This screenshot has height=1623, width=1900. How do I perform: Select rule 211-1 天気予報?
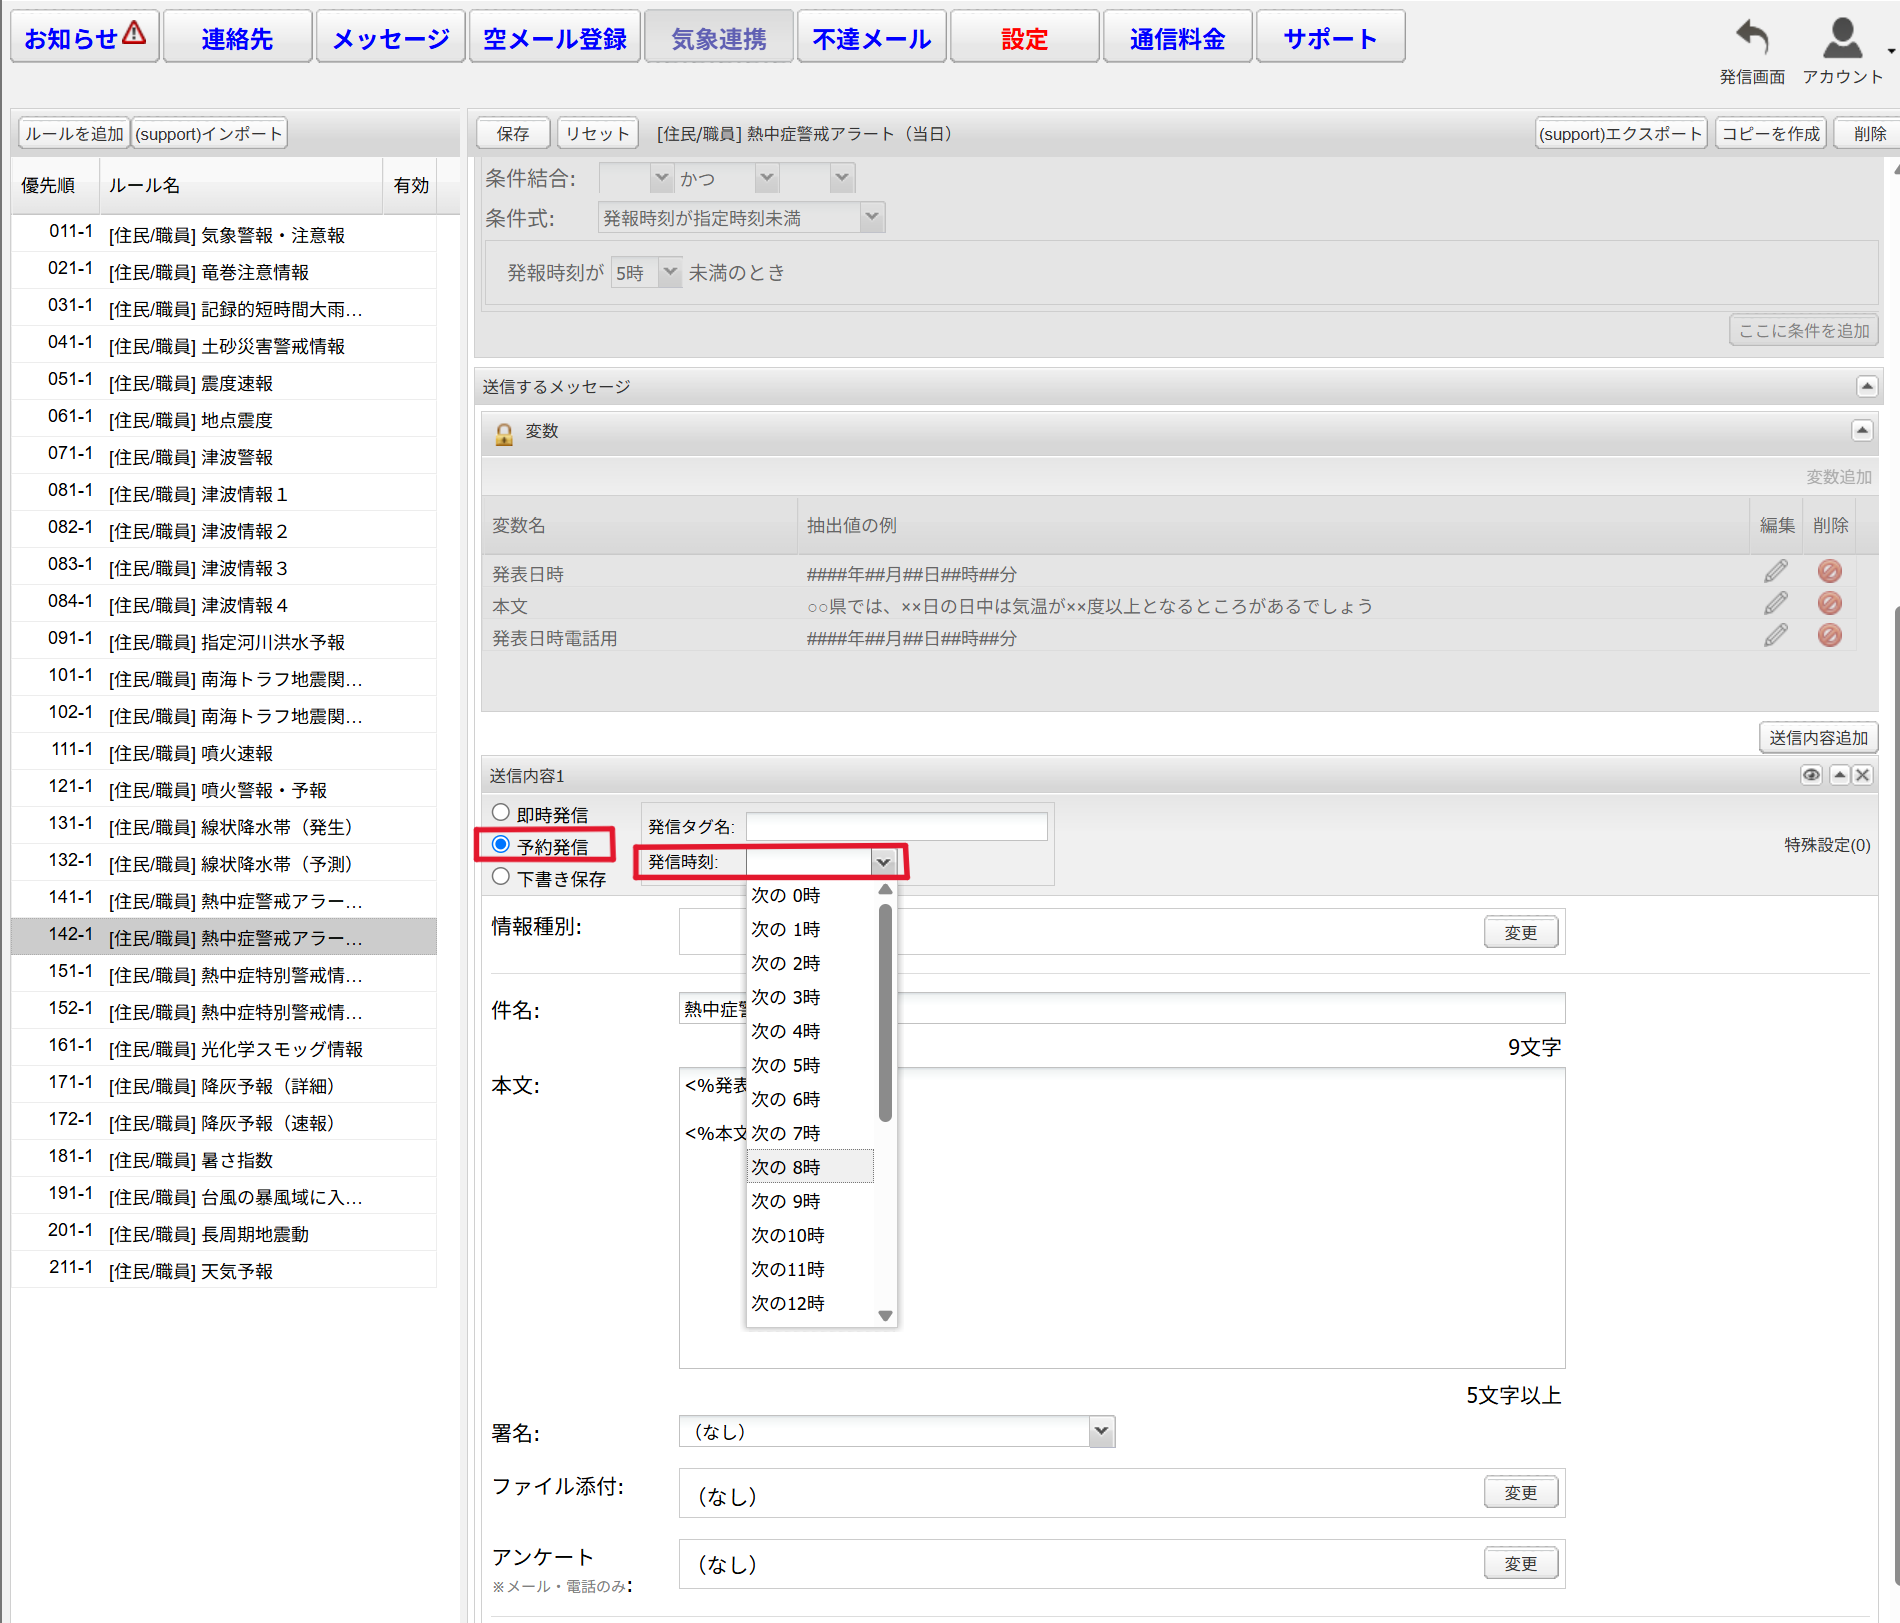point(224,1270)
